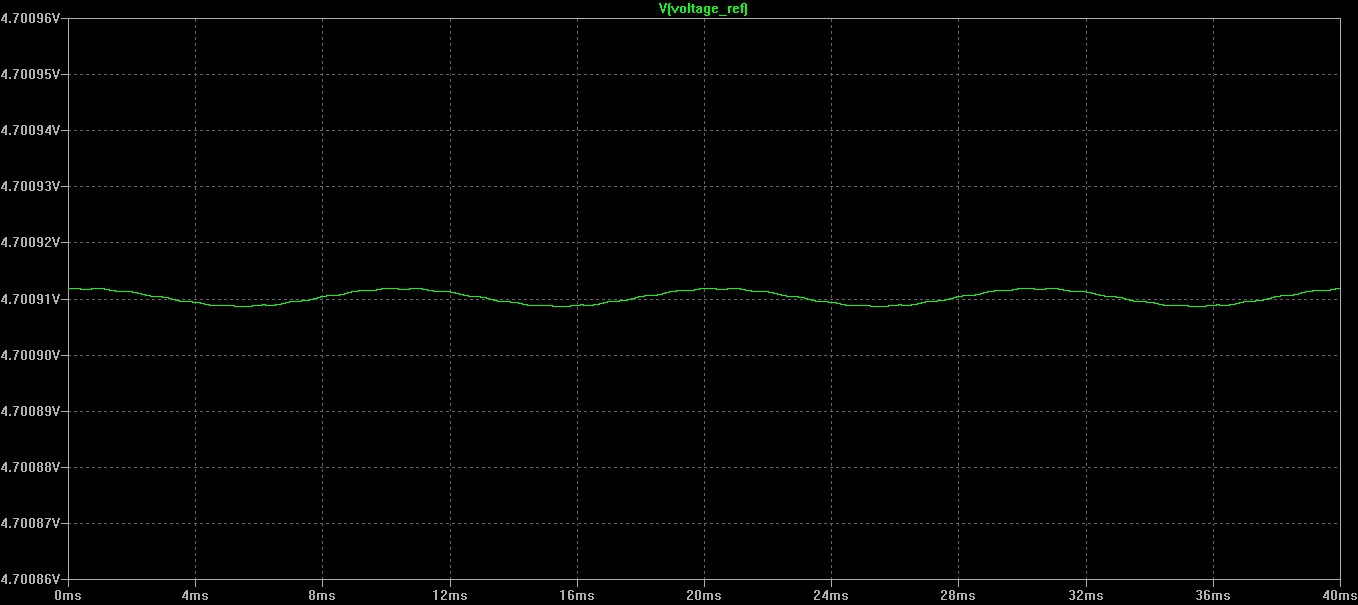
Task: Click the 4.70090V vertical axis label
Action: coord(30,355)
